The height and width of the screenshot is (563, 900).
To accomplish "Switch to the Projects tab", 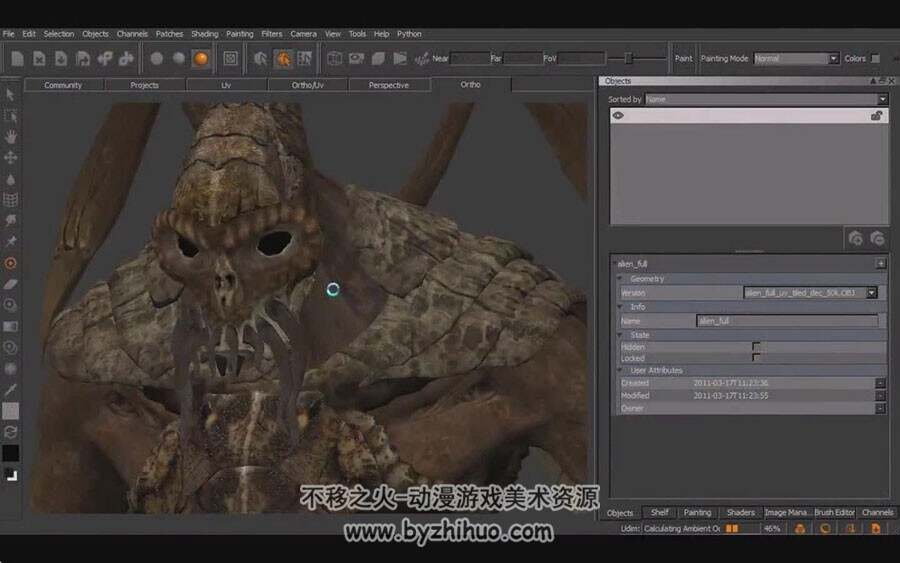I will pyautogui.click(x=144, y=85).
